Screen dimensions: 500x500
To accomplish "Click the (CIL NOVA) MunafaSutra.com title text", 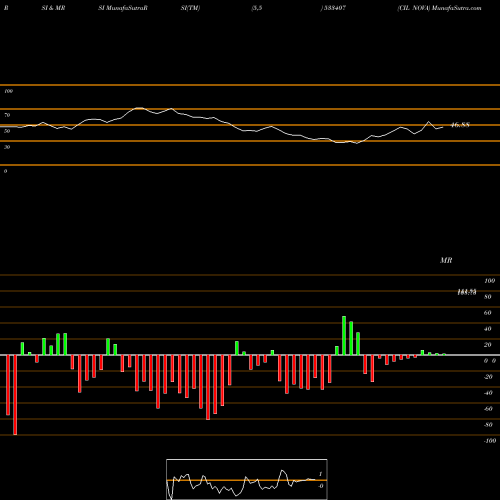I will (x=439, y=8).
